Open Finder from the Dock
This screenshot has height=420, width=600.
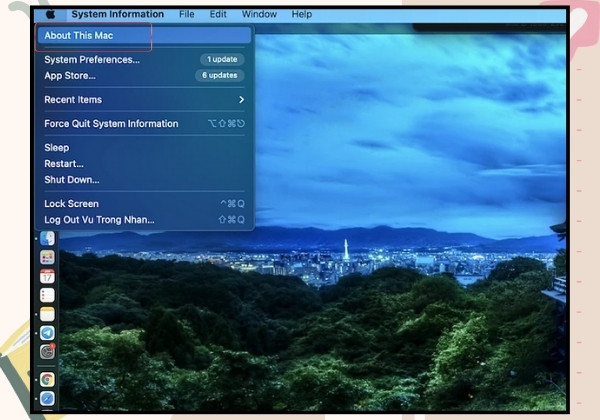point(47,238)
